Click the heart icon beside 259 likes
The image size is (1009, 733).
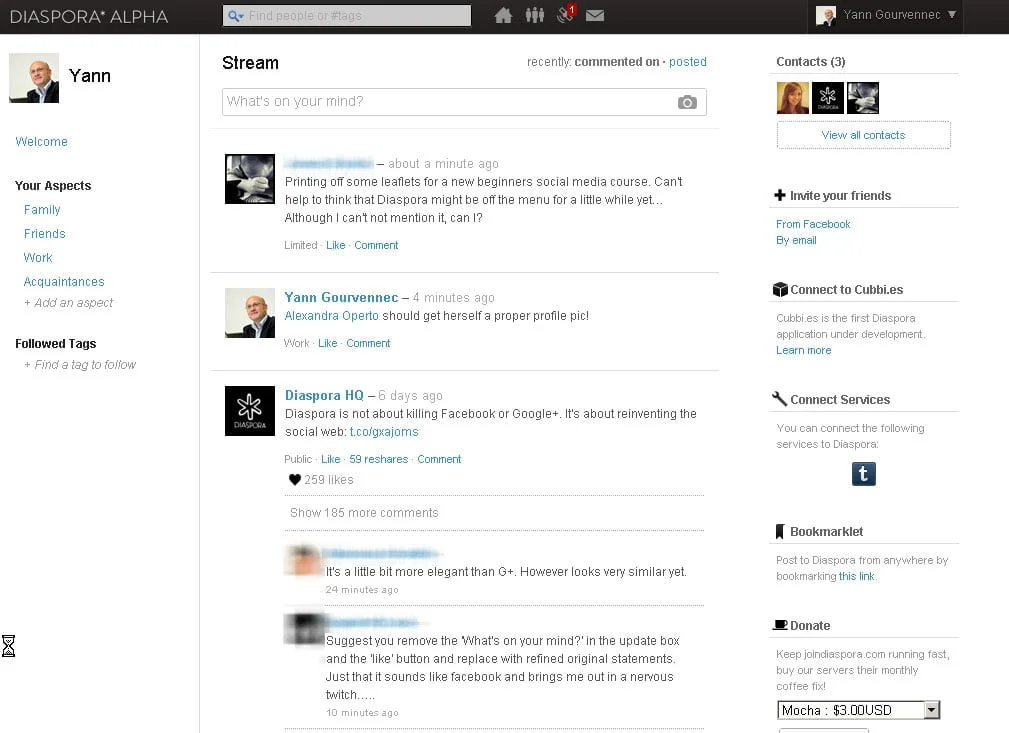[294, 480]
